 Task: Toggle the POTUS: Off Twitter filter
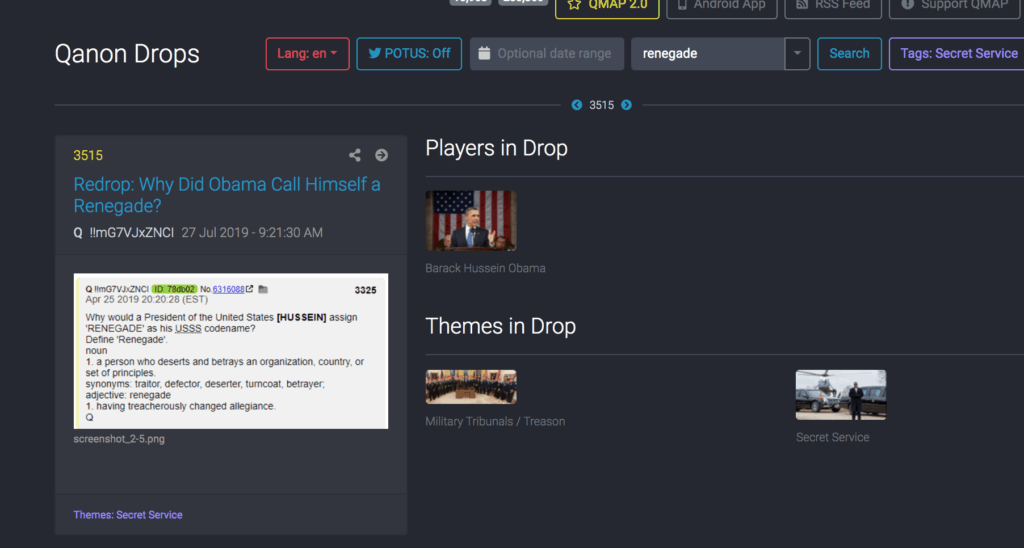tap(409, 54)
